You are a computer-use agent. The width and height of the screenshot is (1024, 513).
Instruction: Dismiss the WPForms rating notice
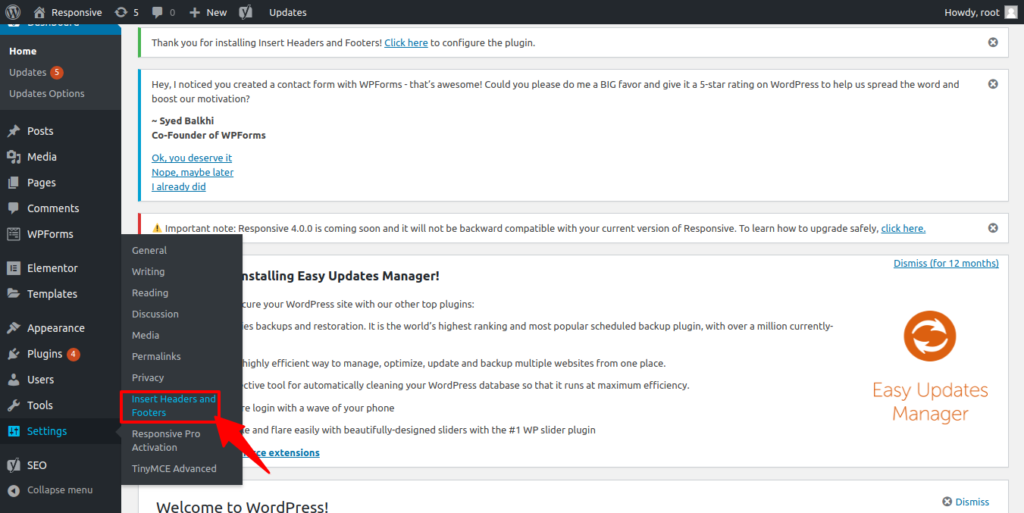[x=993, y=84]
